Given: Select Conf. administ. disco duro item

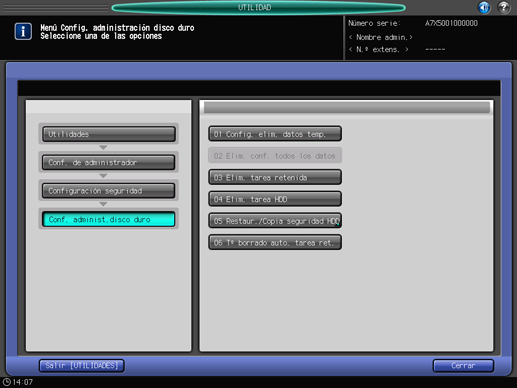Looking at the screenshot, I should [109, 219].
